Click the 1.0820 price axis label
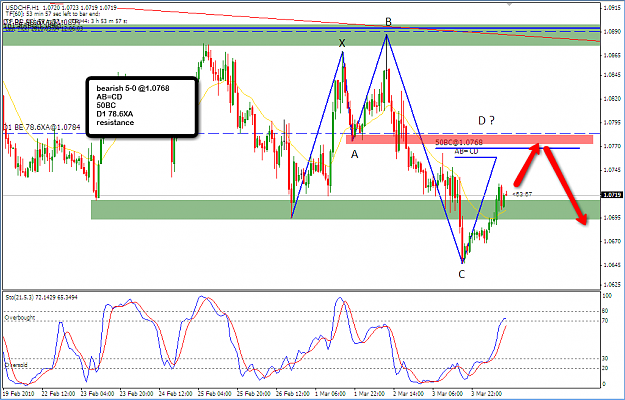Image resolution: width=625 pixels, height=400 pixels. click(x=611, y=98)
